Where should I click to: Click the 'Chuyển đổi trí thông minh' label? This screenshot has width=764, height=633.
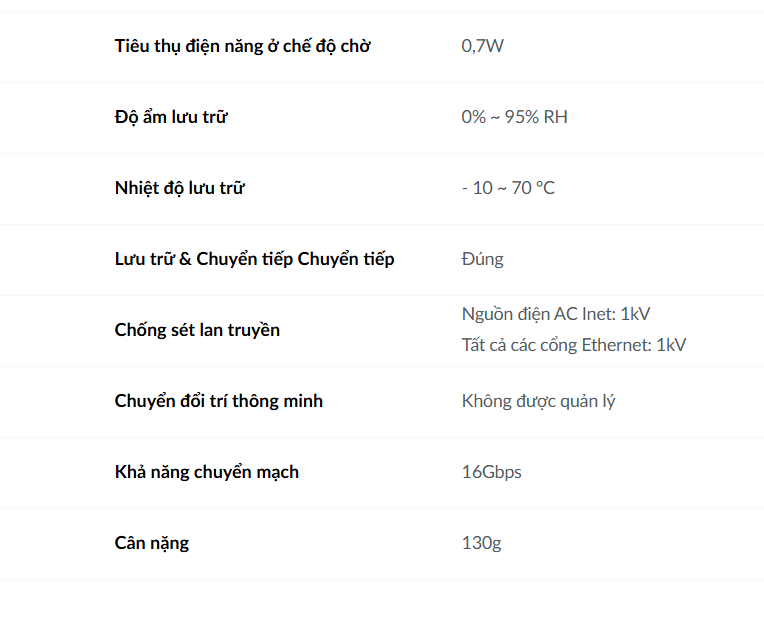(219, 401)
